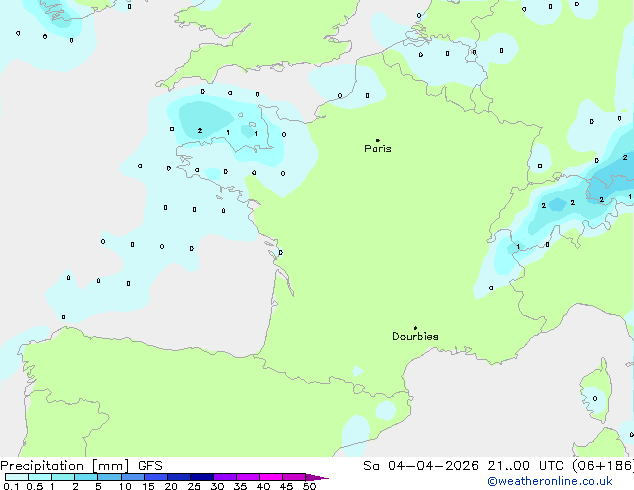Click the Dourbies location dot marker
This screenshot has width=634, height=490.
(415, 328)
